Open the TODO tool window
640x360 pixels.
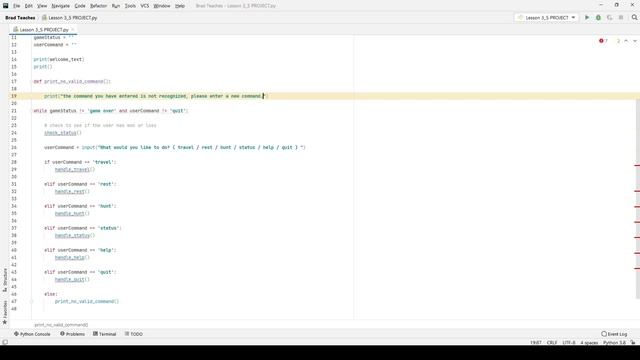pos(133,334)
